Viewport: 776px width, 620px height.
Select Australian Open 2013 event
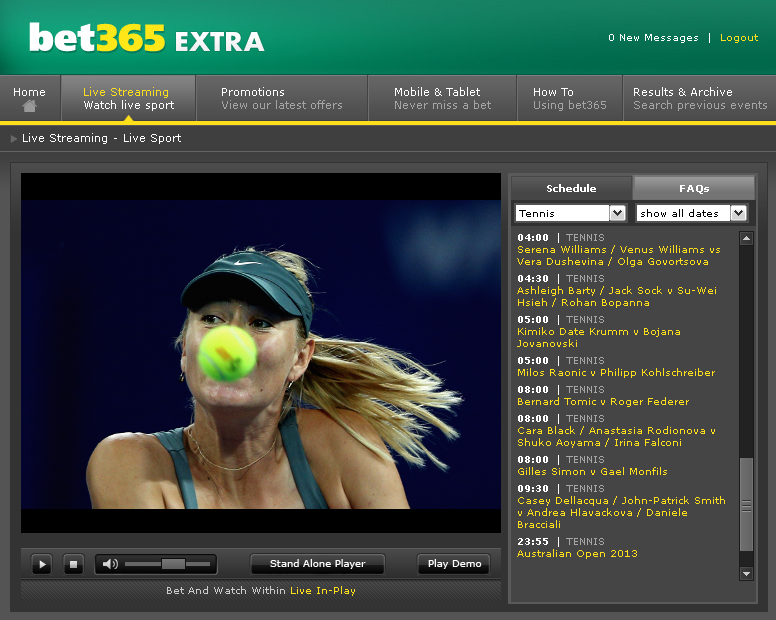point(577,554)
